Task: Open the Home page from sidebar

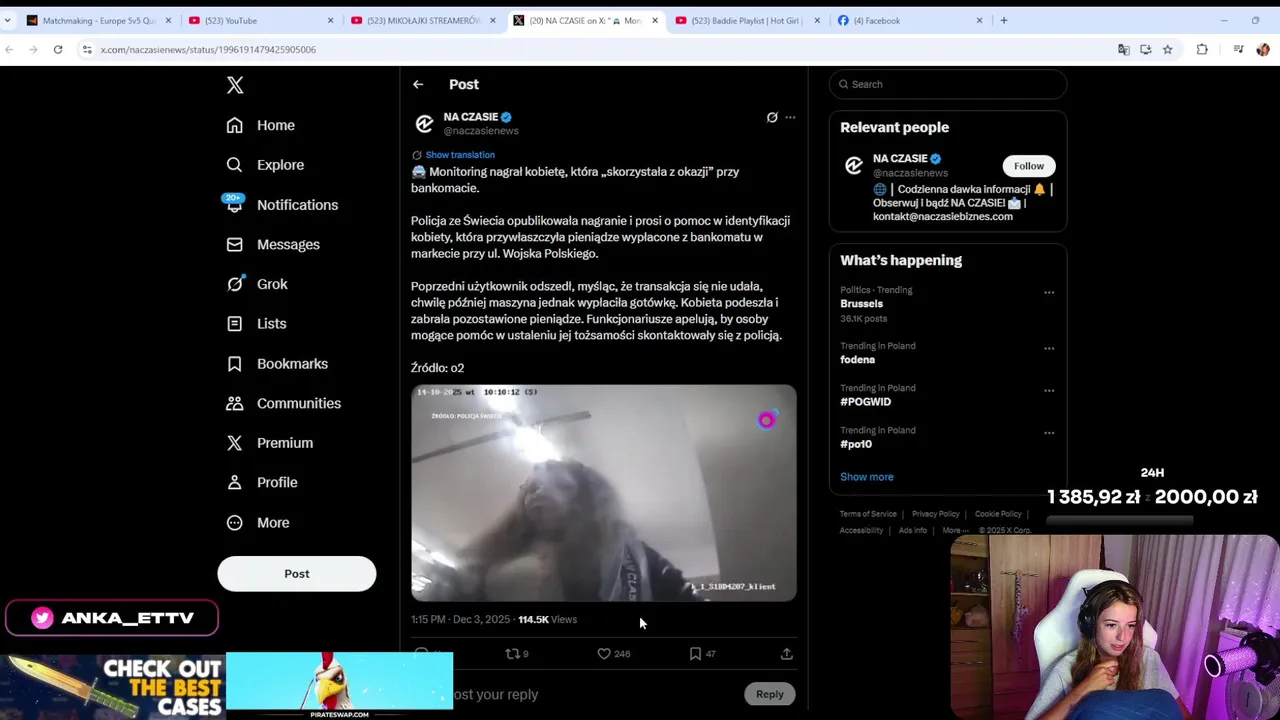Action: click(260, 125)
